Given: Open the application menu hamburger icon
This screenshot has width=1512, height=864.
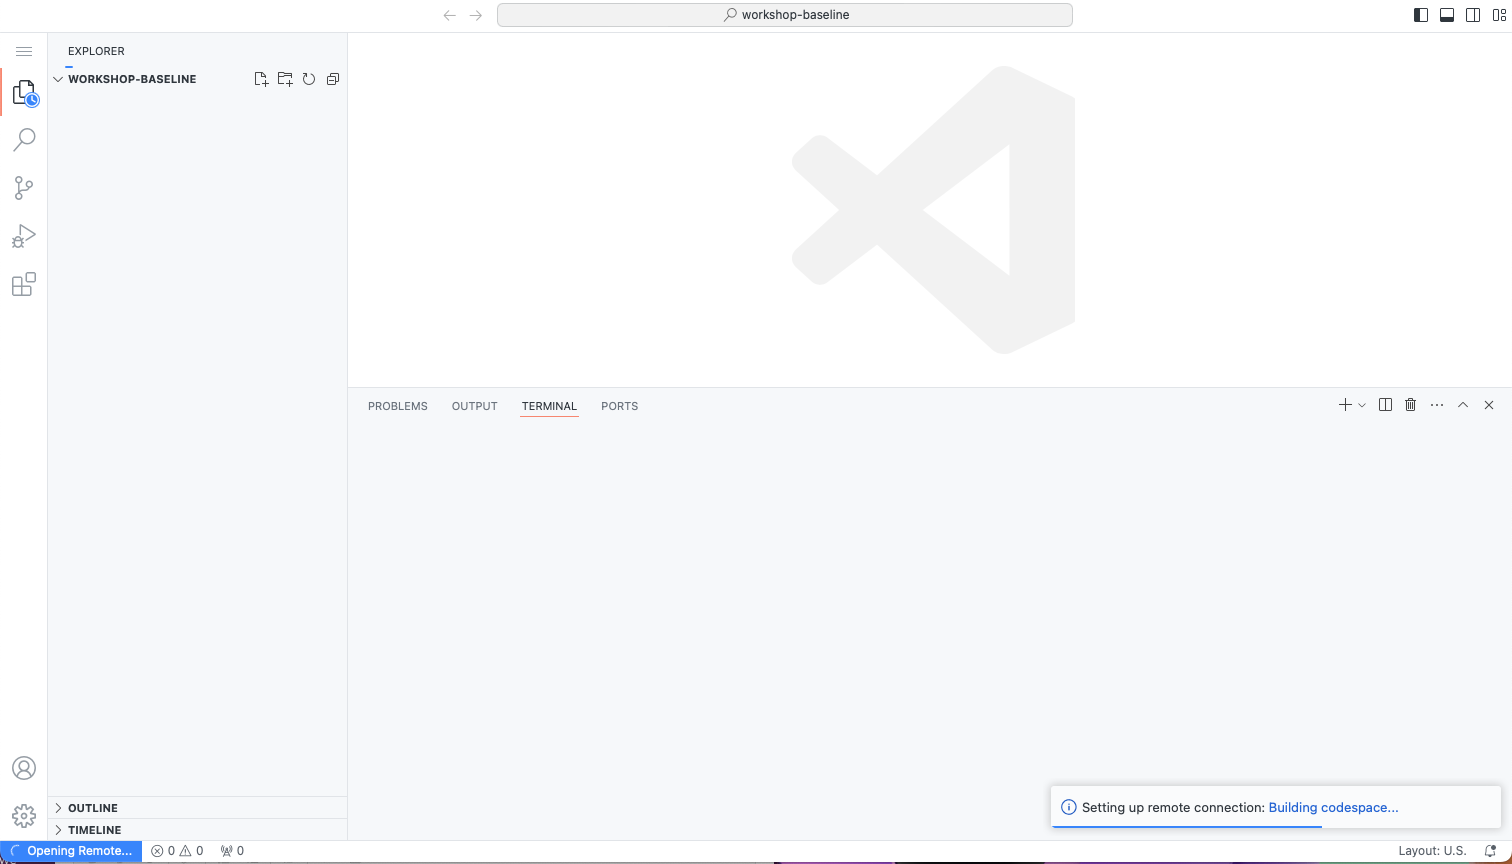Looking at the screenshot, I should click(x=24, y=51).
